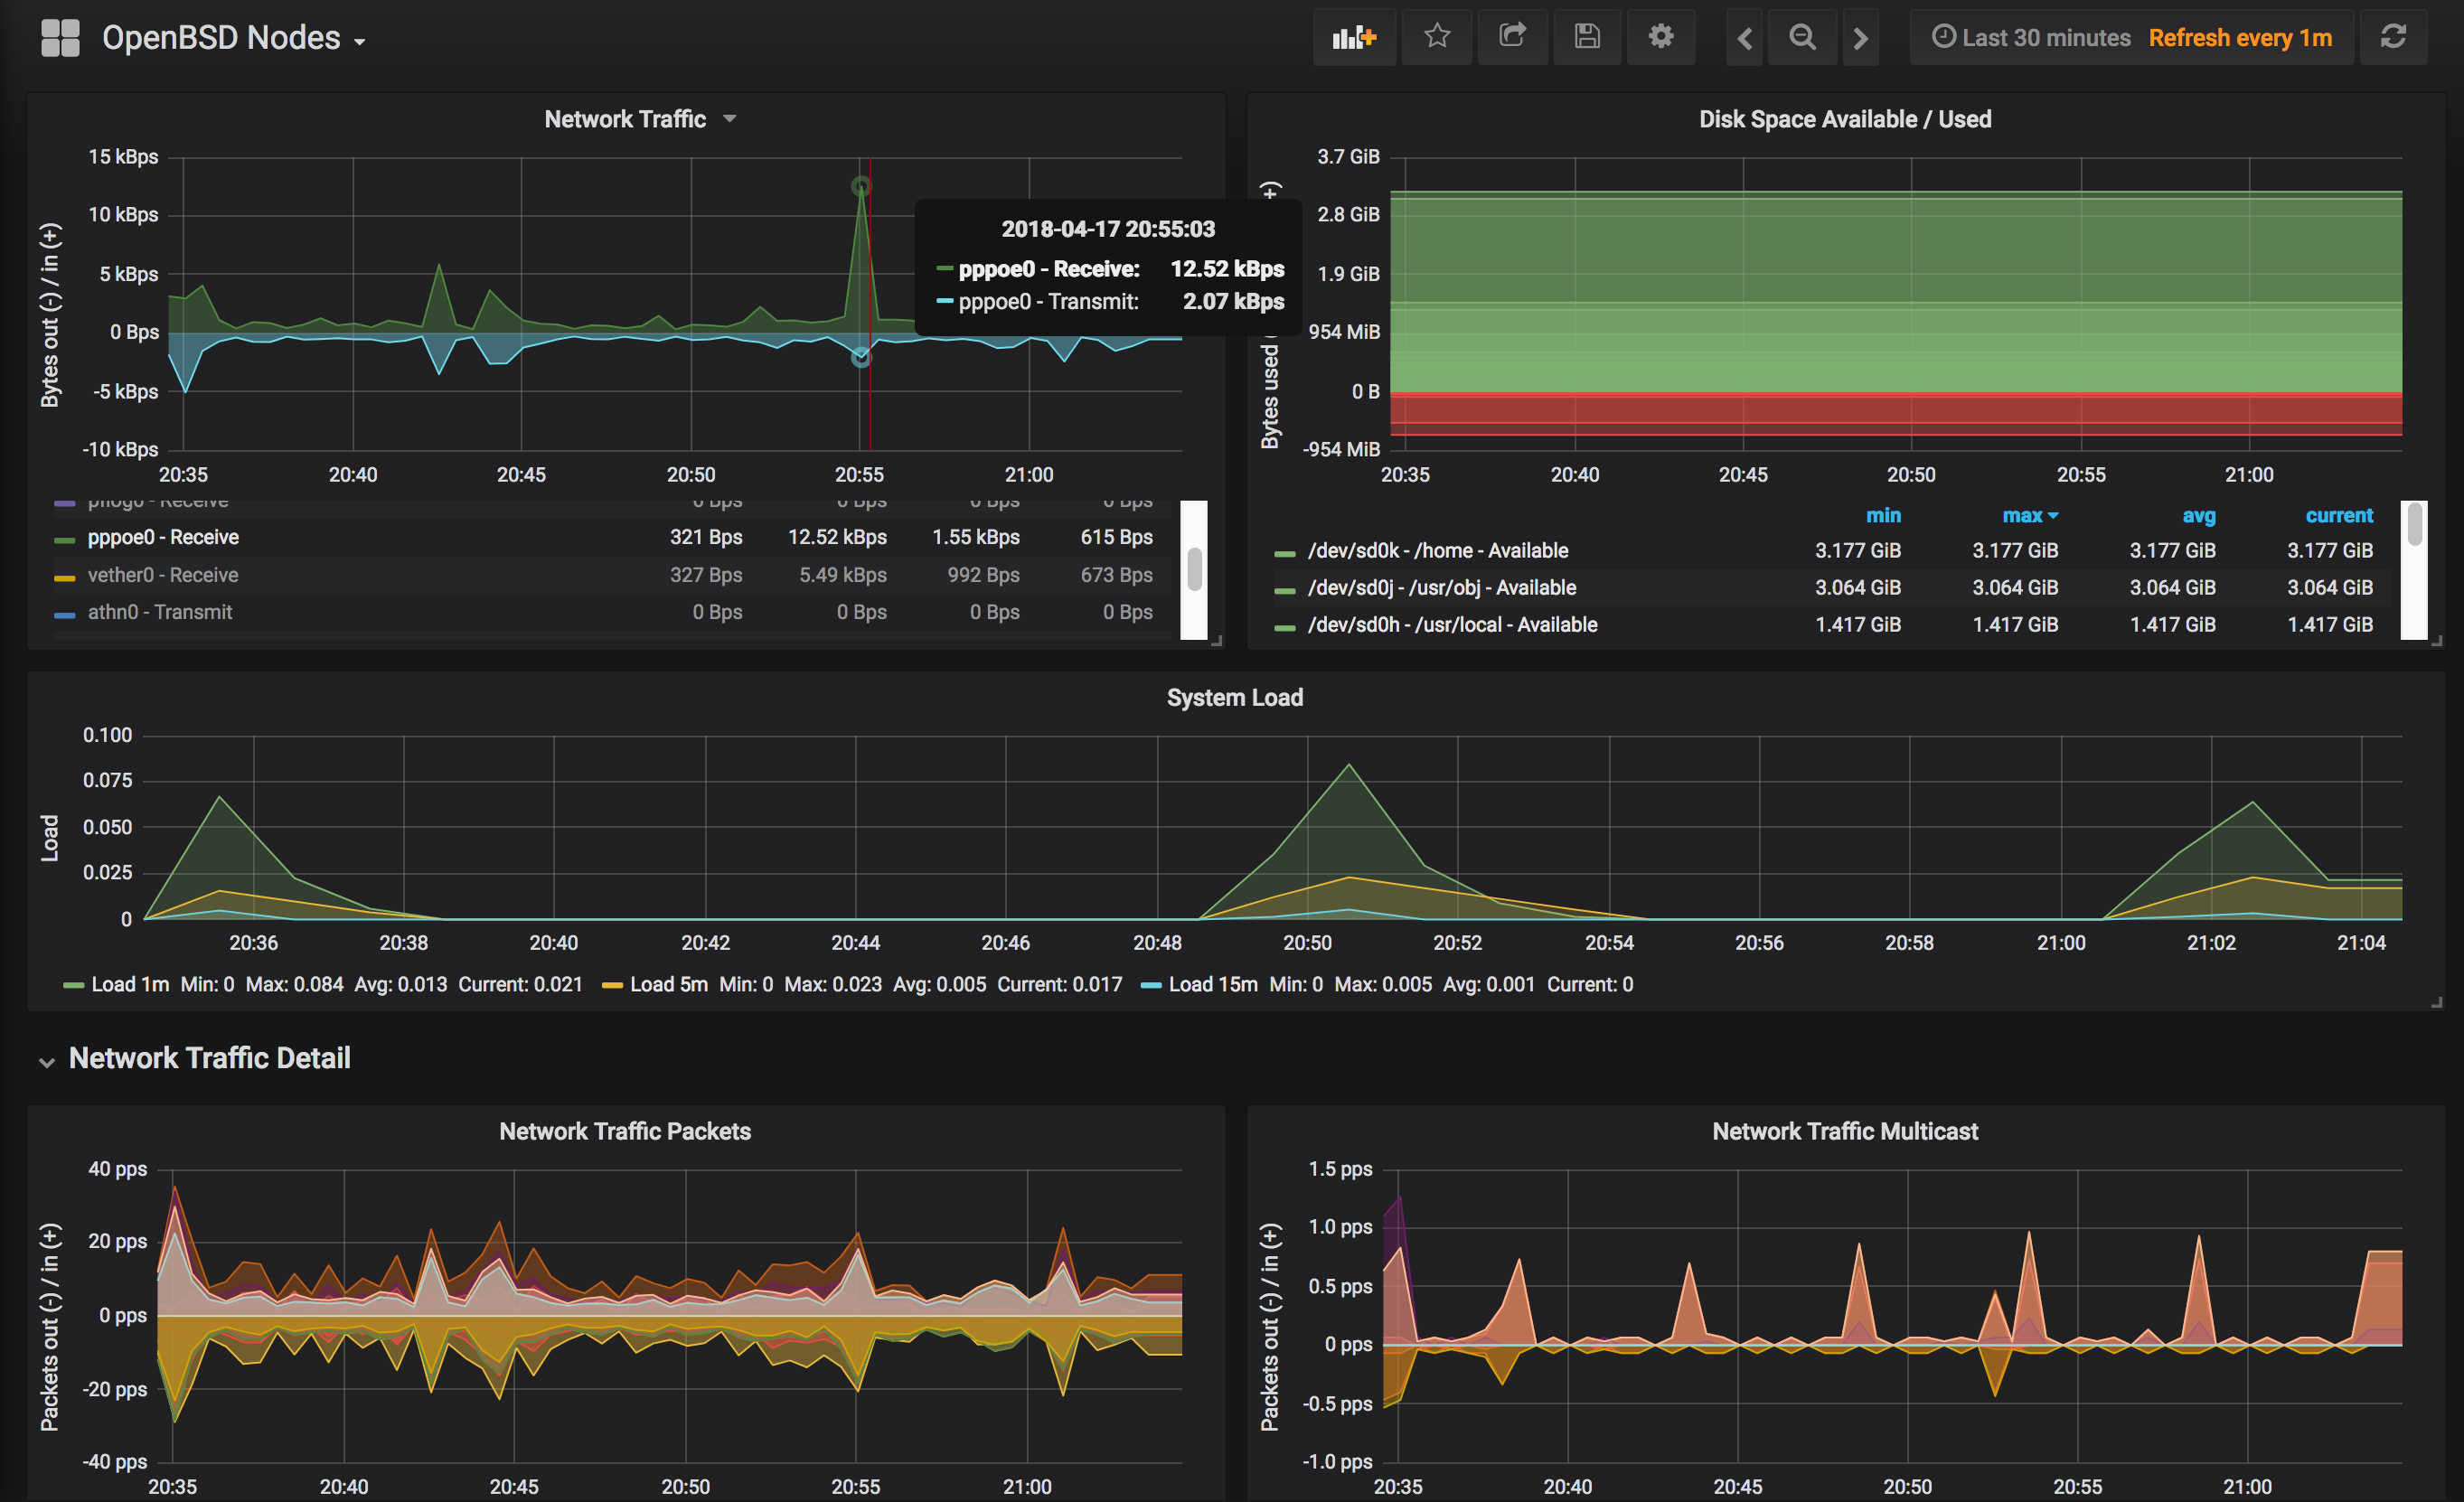Click the refresh dashboard icon

pyautogui.click(x=2395, y=39)
